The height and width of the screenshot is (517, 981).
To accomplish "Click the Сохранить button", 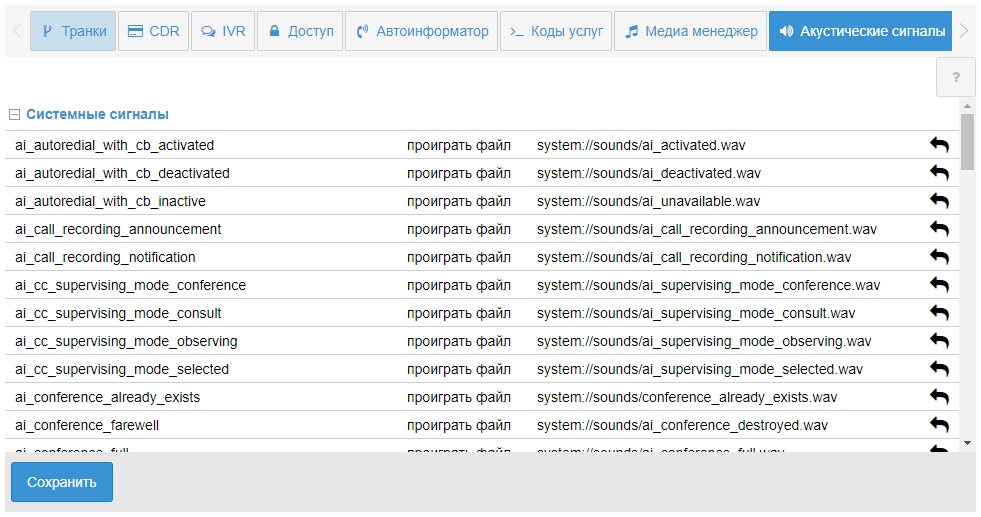I will point(62,482).
